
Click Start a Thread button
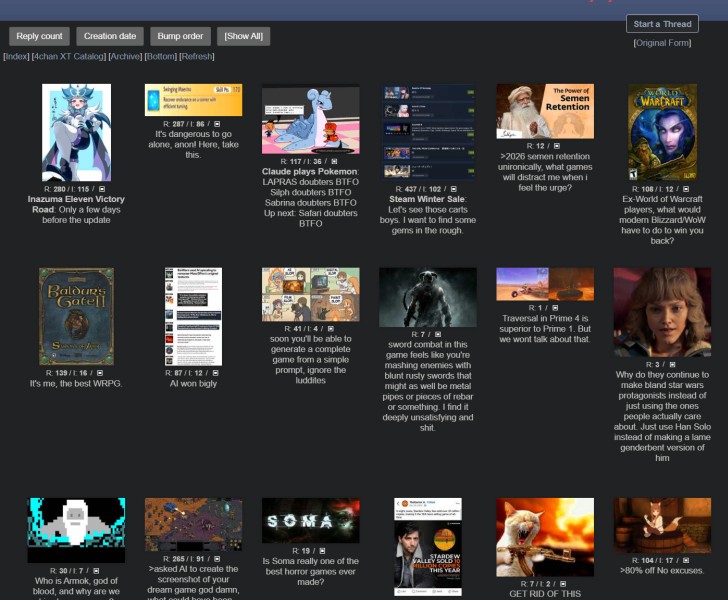(x=663, y=24)
